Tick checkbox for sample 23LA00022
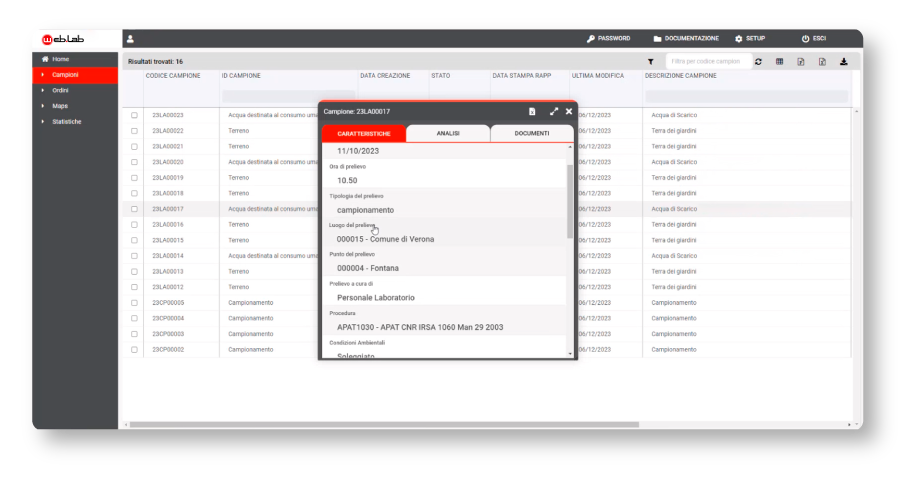Screen dimensions: 898x481 pos(134,131)
